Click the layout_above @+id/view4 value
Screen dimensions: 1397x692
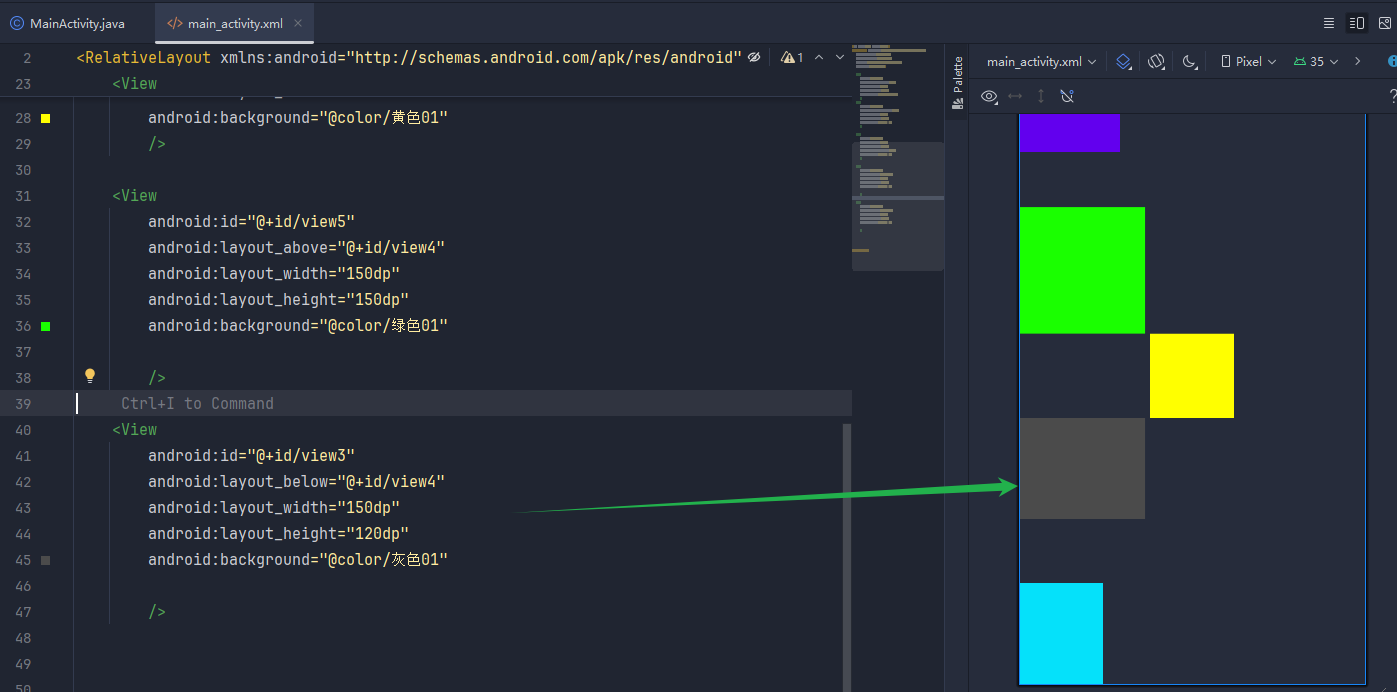point(391,248)
